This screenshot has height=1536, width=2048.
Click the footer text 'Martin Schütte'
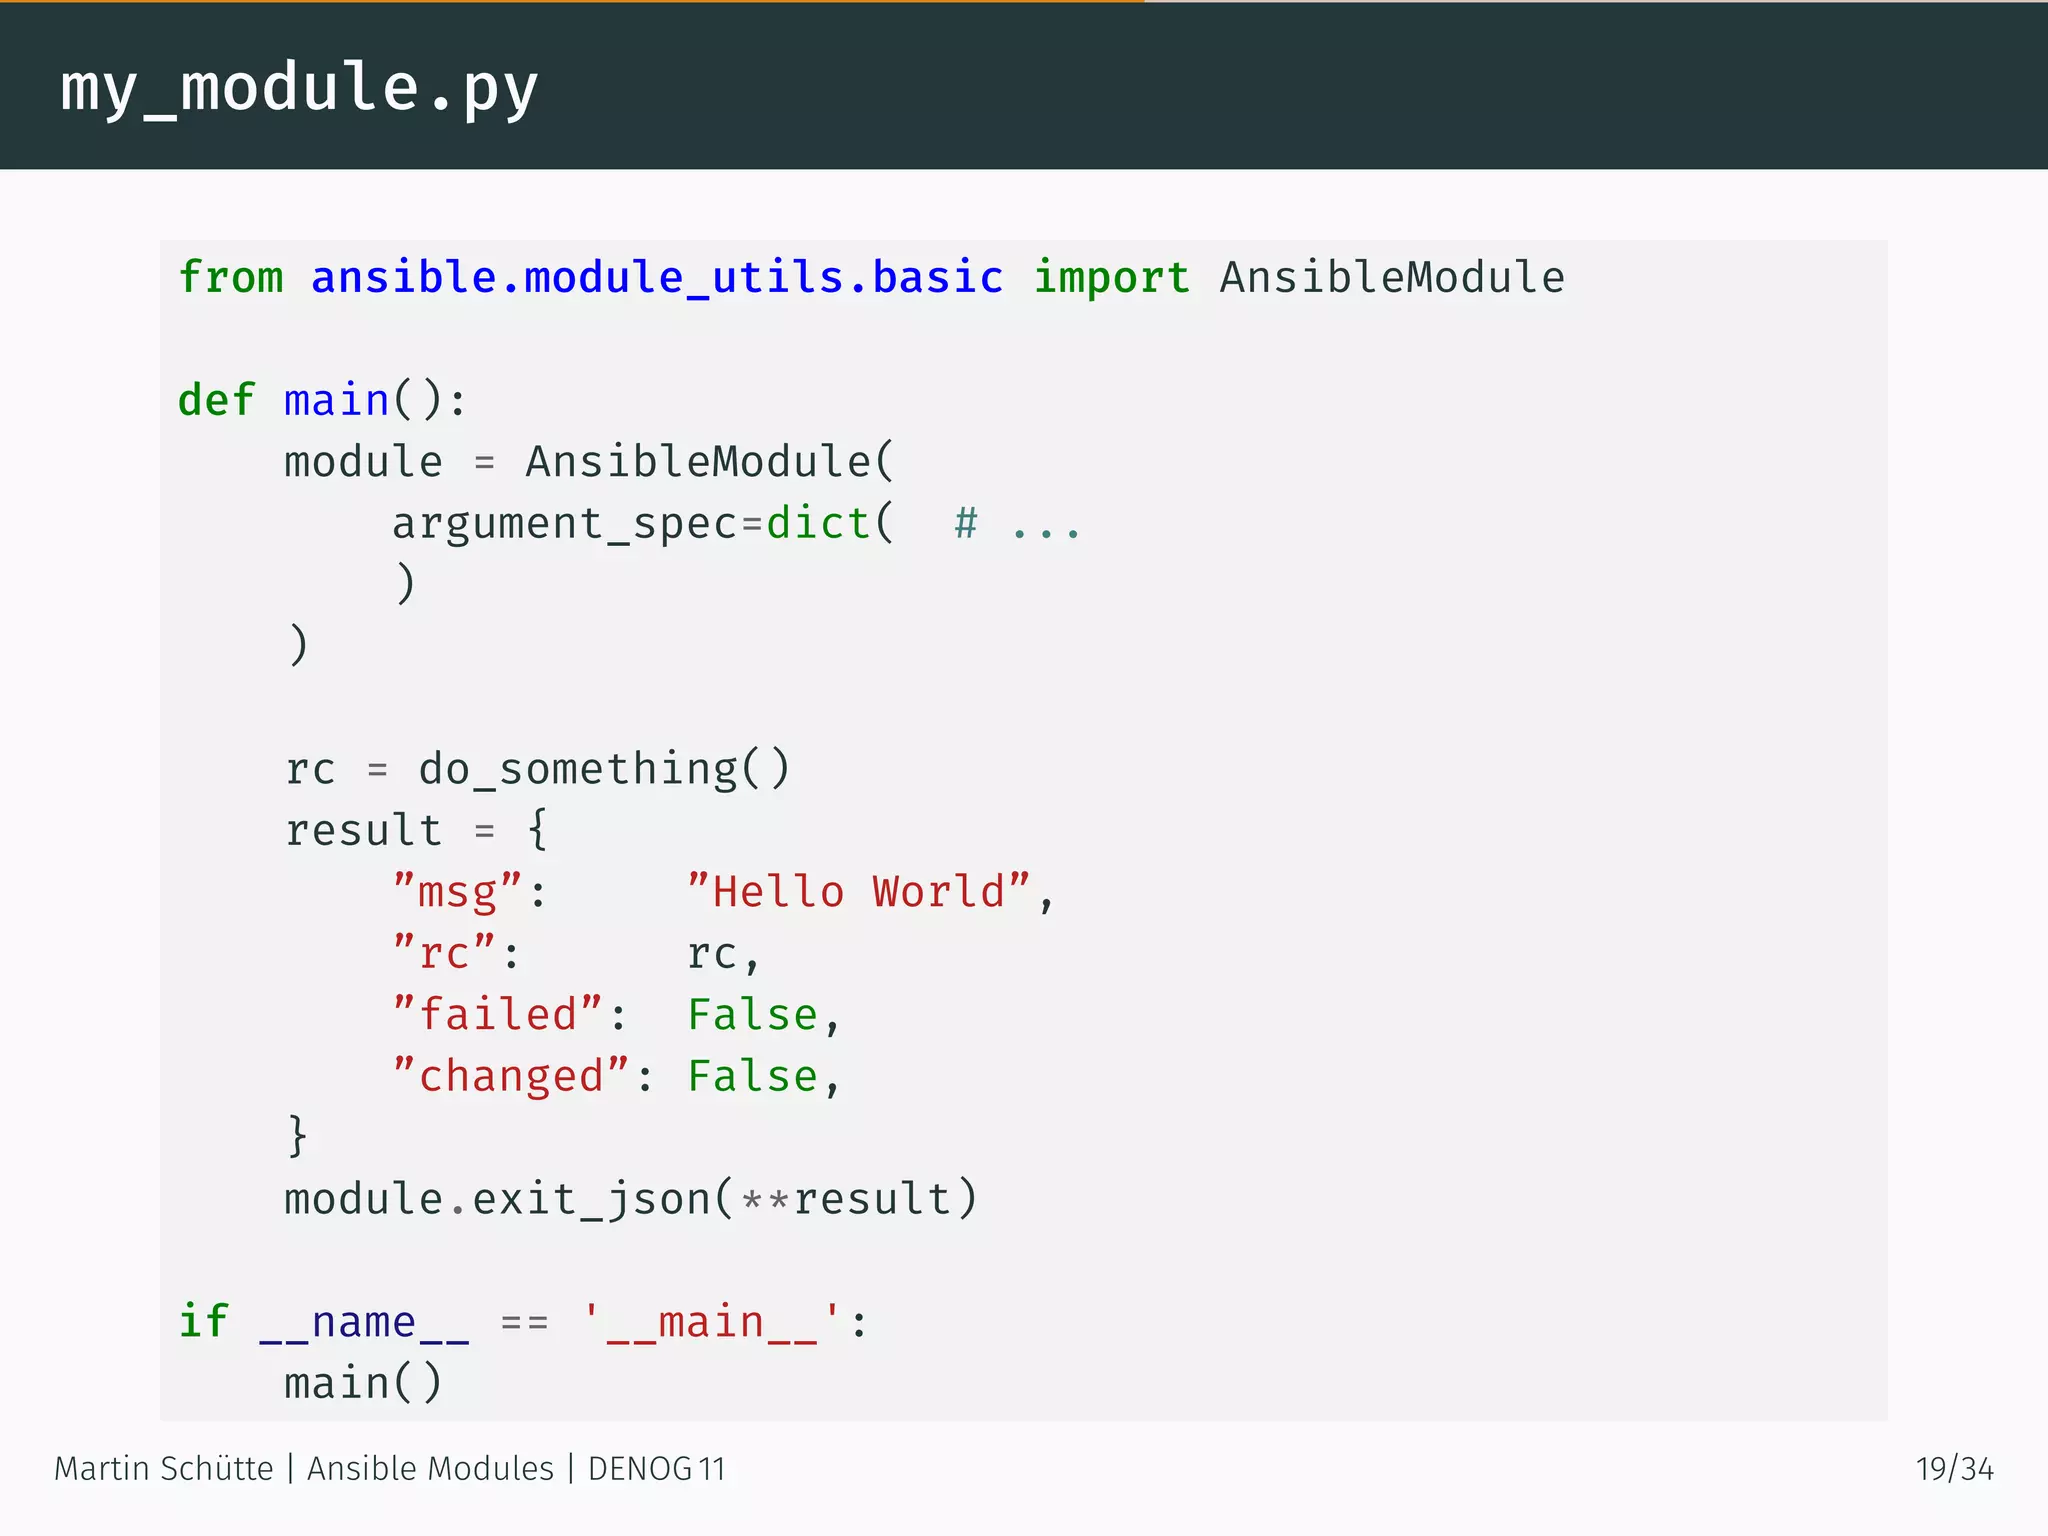pos(164,1469)
